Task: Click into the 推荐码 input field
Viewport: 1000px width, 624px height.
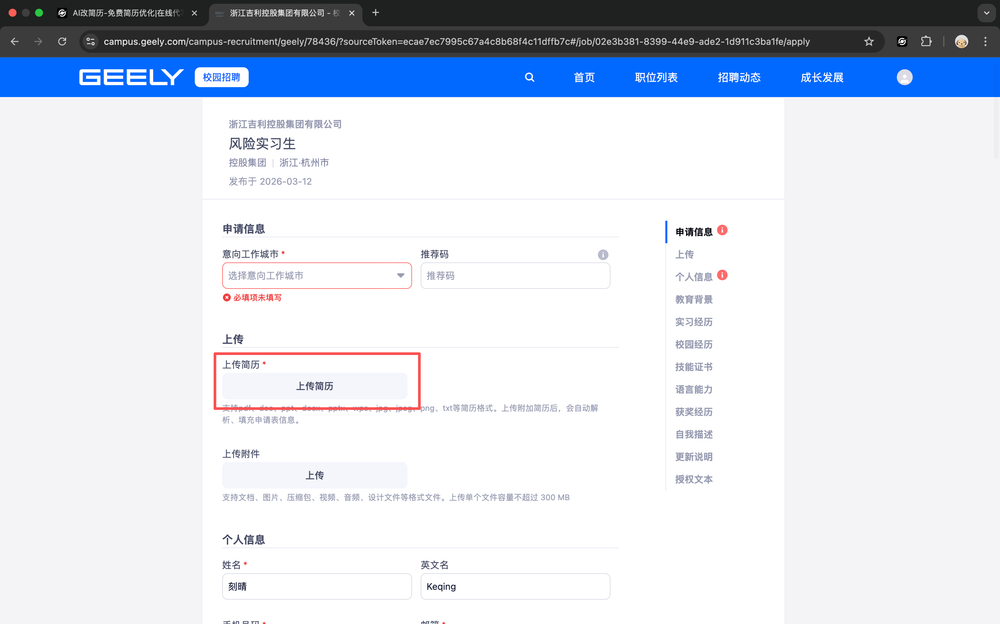Action: (x=515, y=276)
